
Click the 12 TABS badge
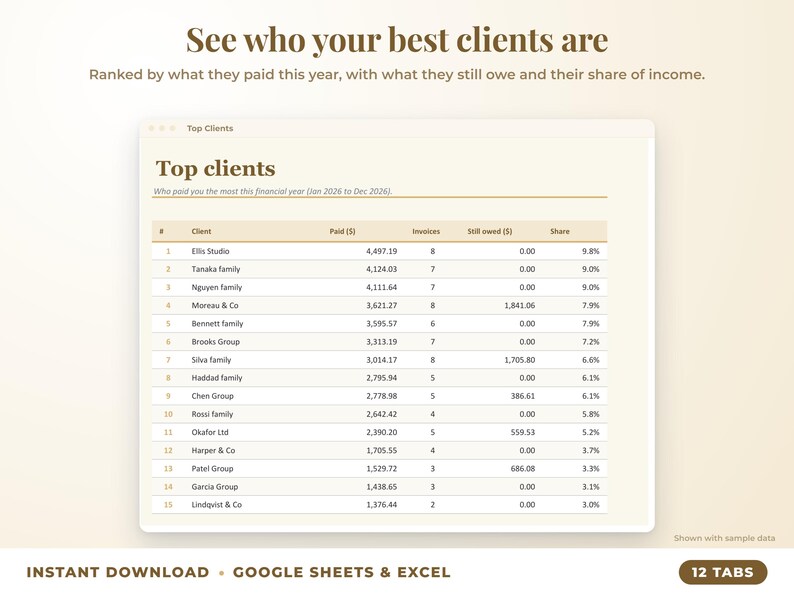point(723,572)
